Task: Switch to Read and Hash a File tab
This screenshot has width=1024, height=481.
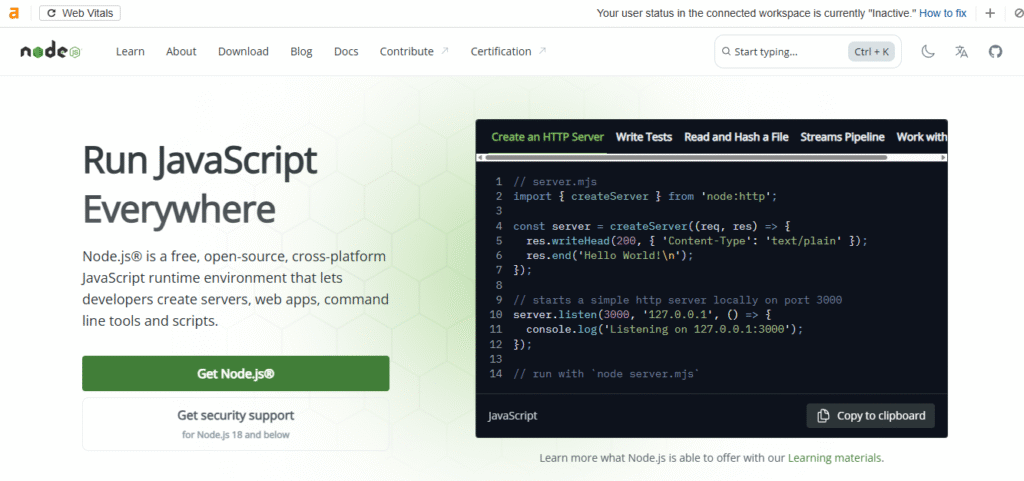Action: 736,137
